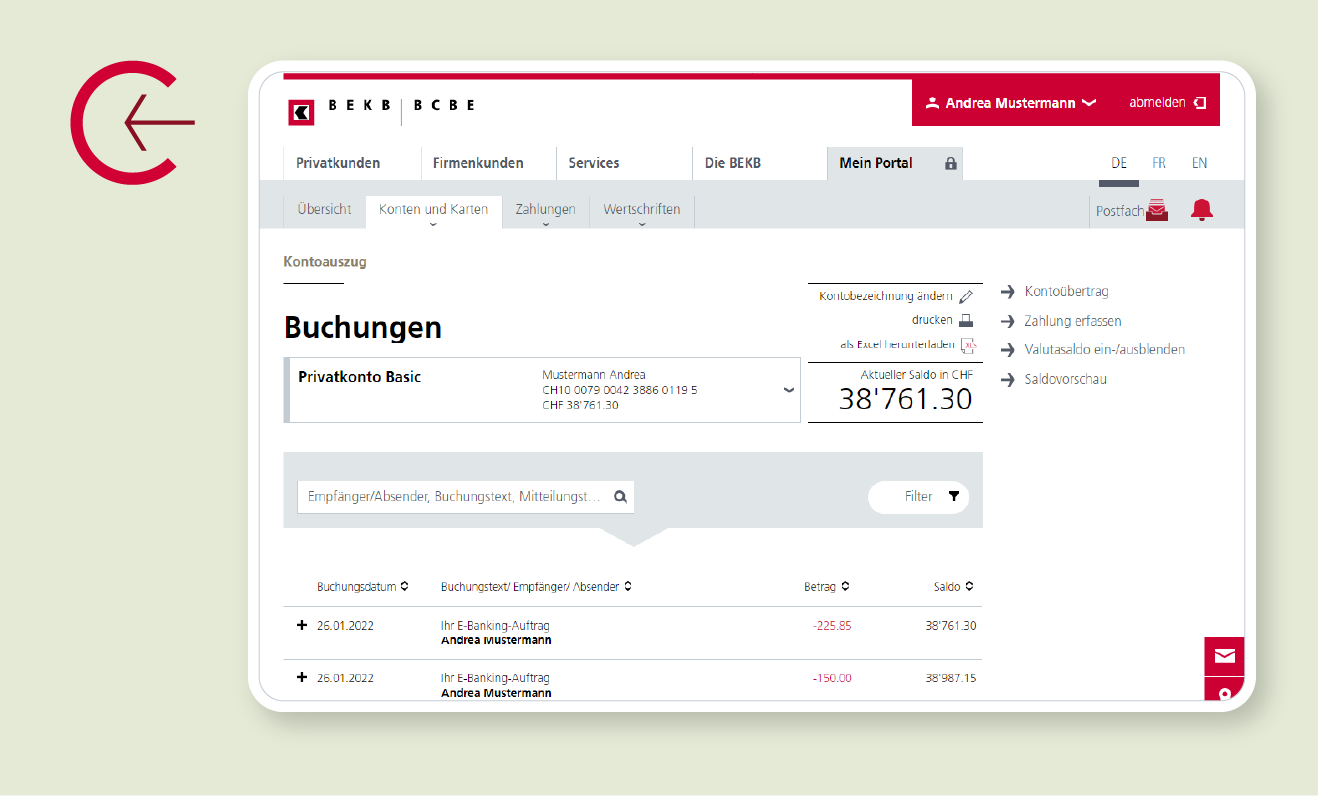Open the Filter options
Screen dimensions: 1318x796
[918, 497]
